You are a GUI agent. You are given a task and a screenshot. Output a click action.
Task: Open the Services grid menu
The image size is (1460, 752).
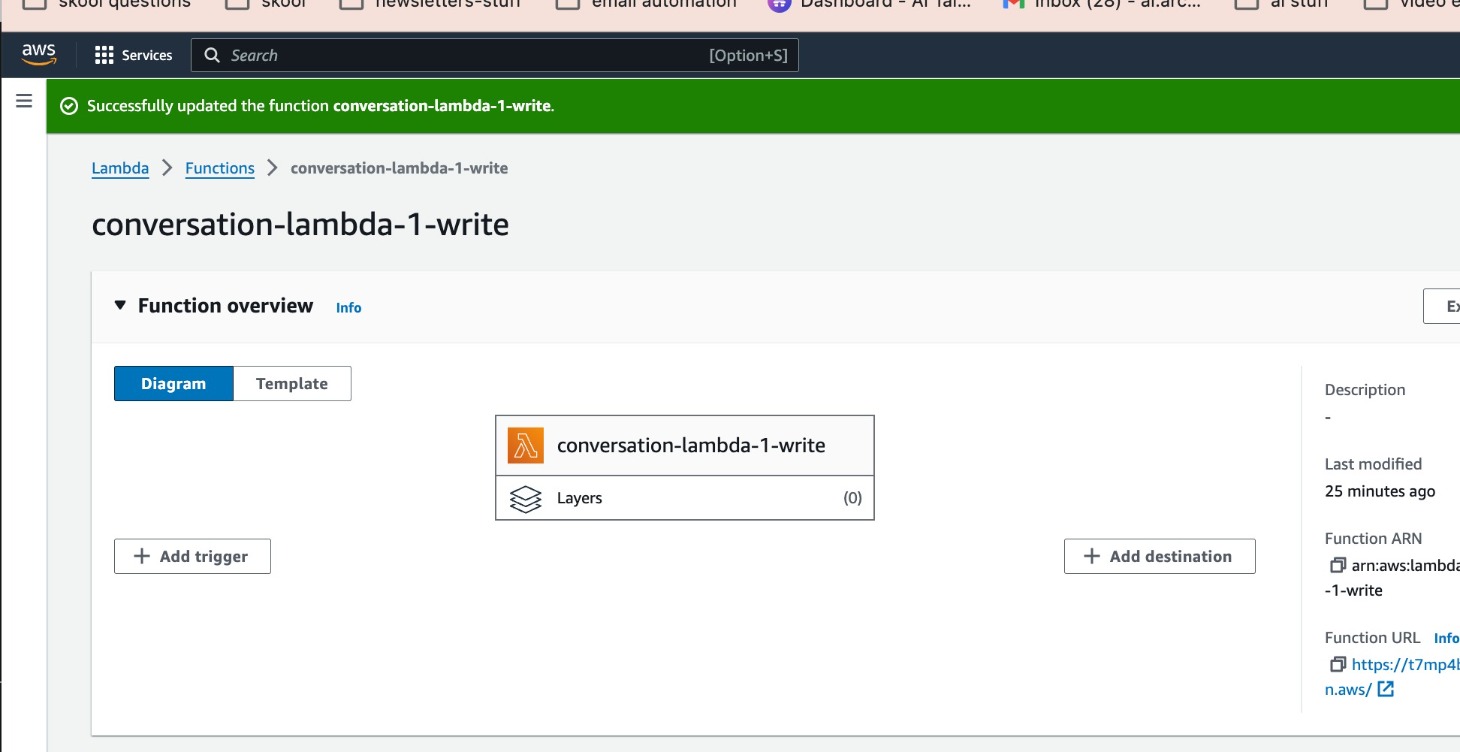tap(104, 55)
